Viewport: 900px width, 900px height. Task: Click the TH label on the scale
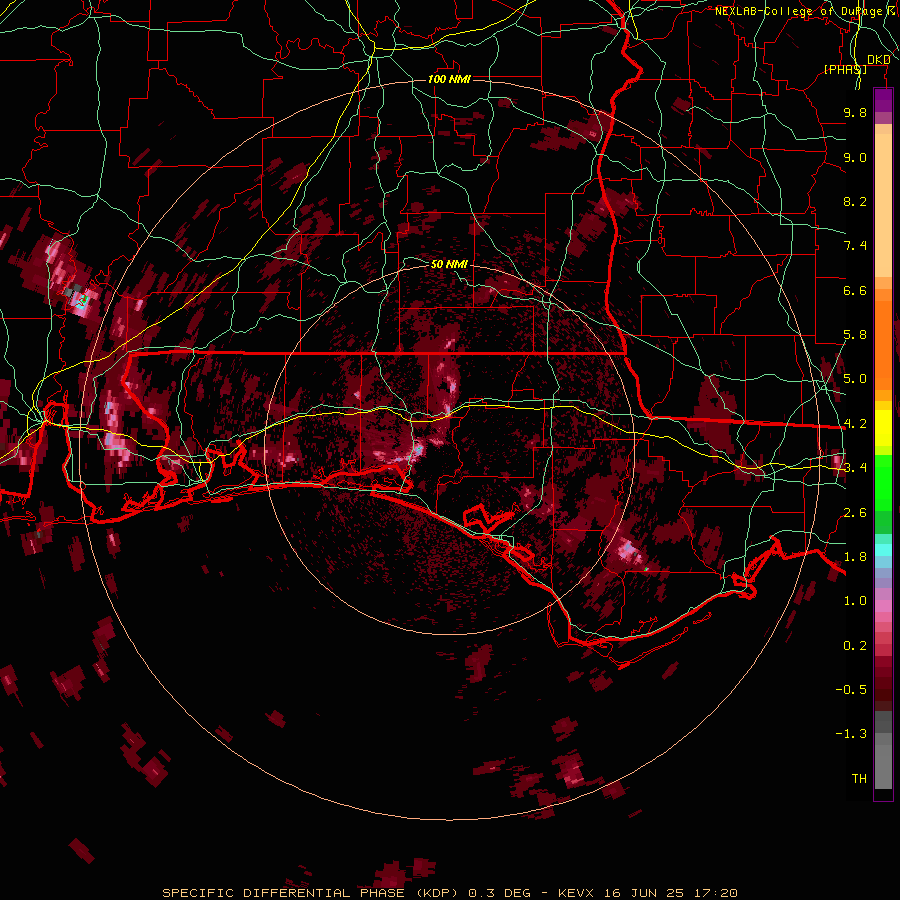click(859, 779)
